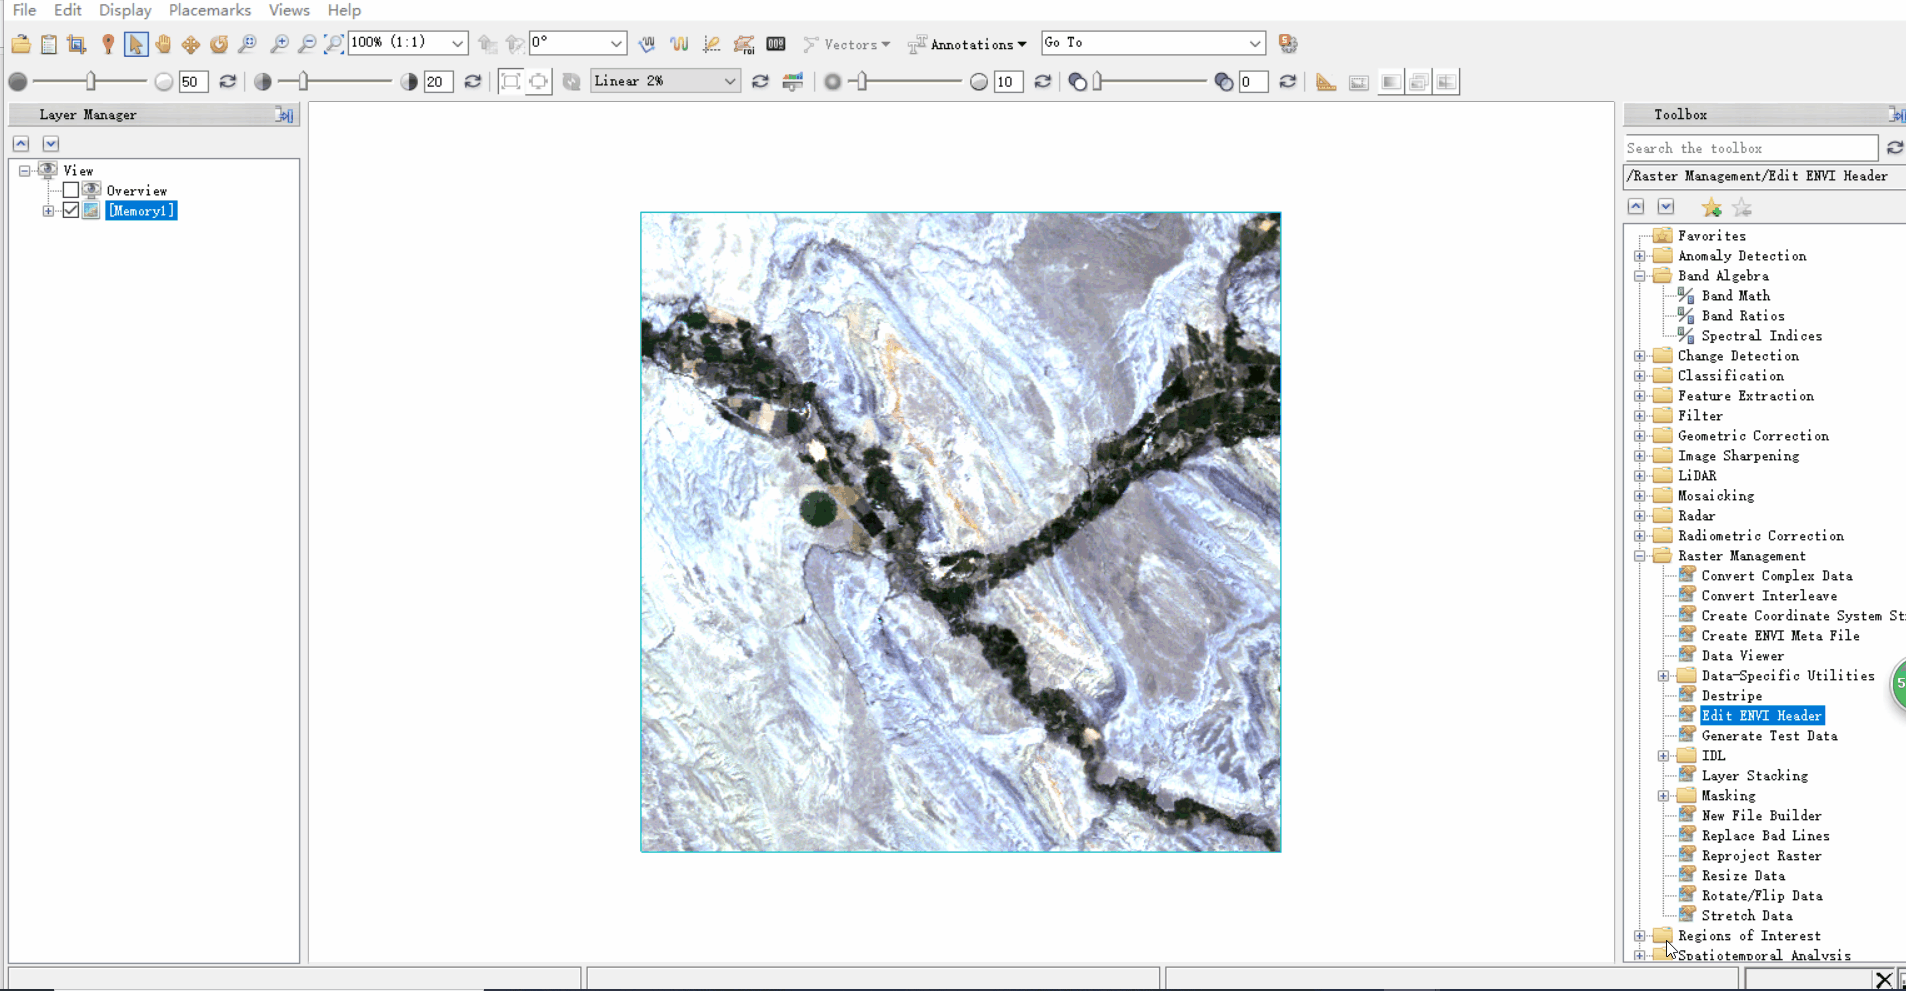Click Stretch on View Extent icon
Screen dimensions: 1906x991
pyautogui.click(x=539, y=82)
